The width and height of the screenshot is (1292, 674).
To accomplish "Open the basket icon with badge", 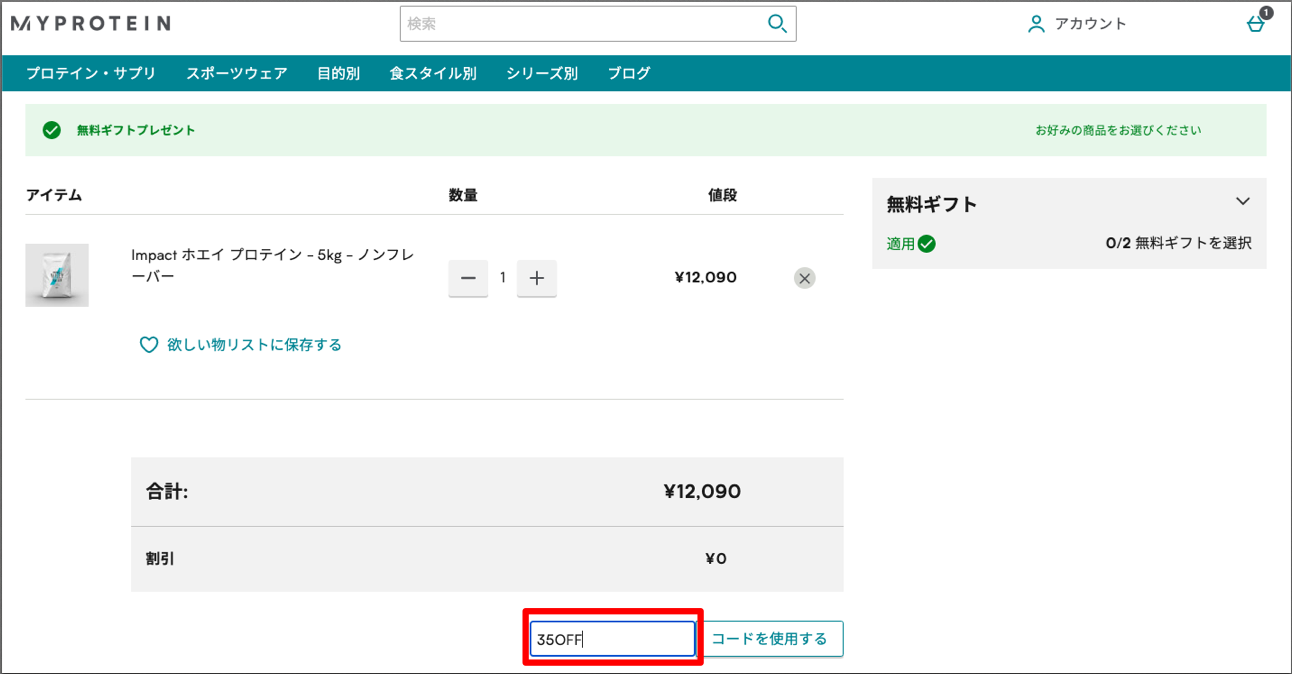I will pos(1256,24).
